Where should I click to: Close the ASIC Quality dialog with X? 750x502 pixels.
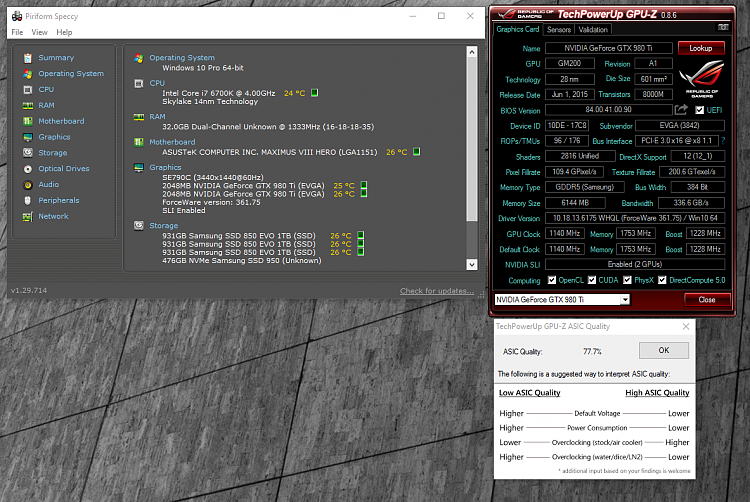click(685, 327)
